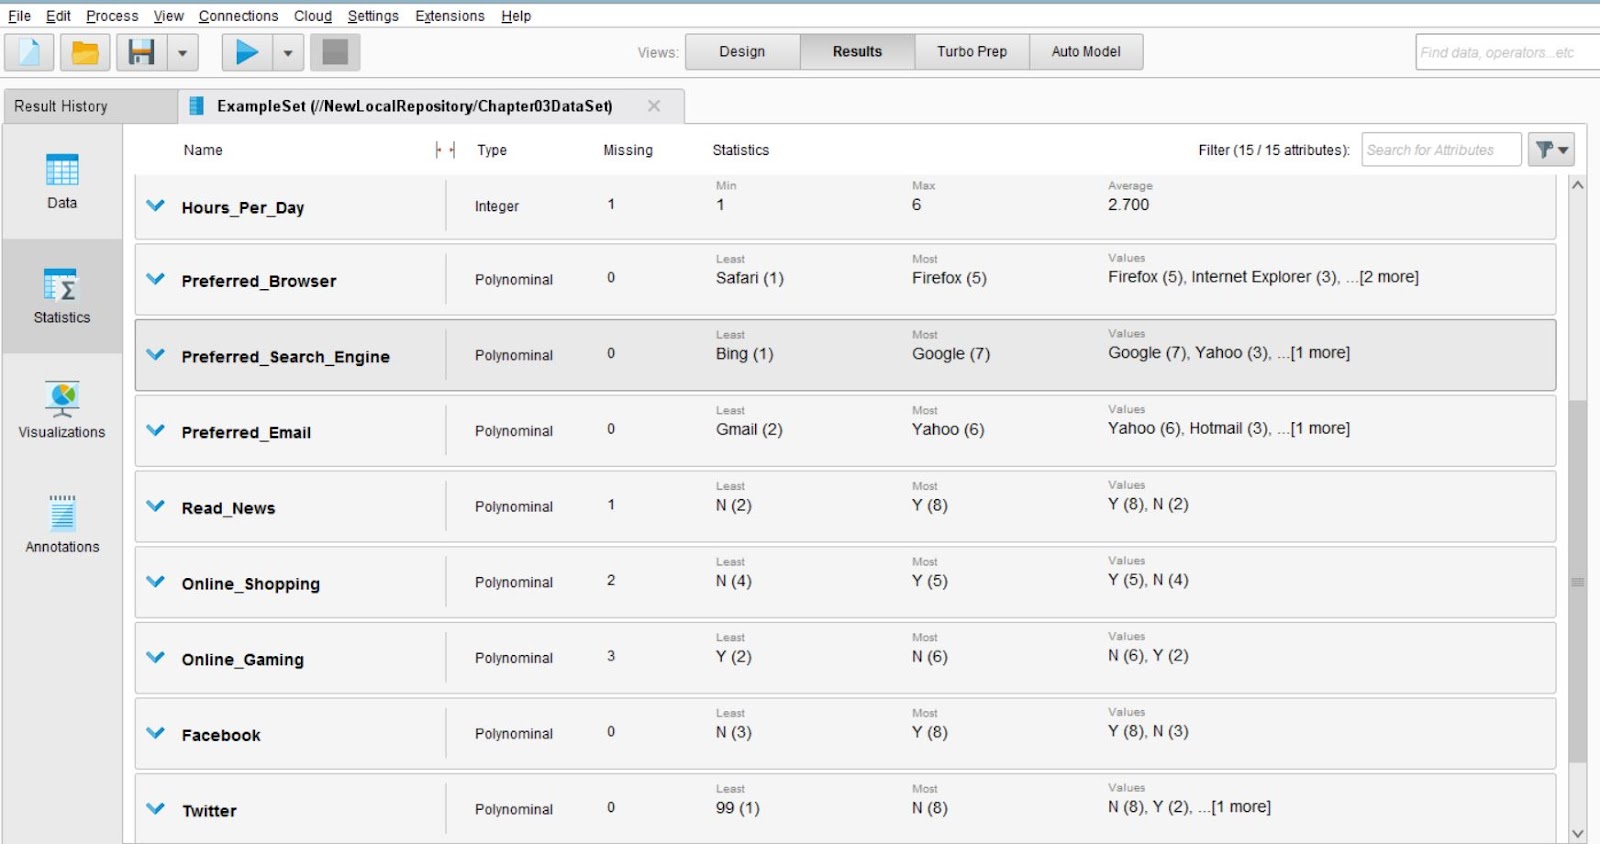The image size is (1600, 844).
Task: Click the New Process icon
Action: [x=29, y=52]
